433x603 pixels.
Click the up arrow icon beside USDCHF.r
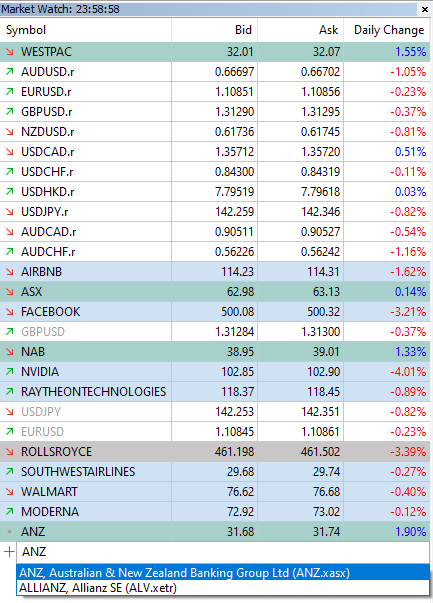(10, 172)
